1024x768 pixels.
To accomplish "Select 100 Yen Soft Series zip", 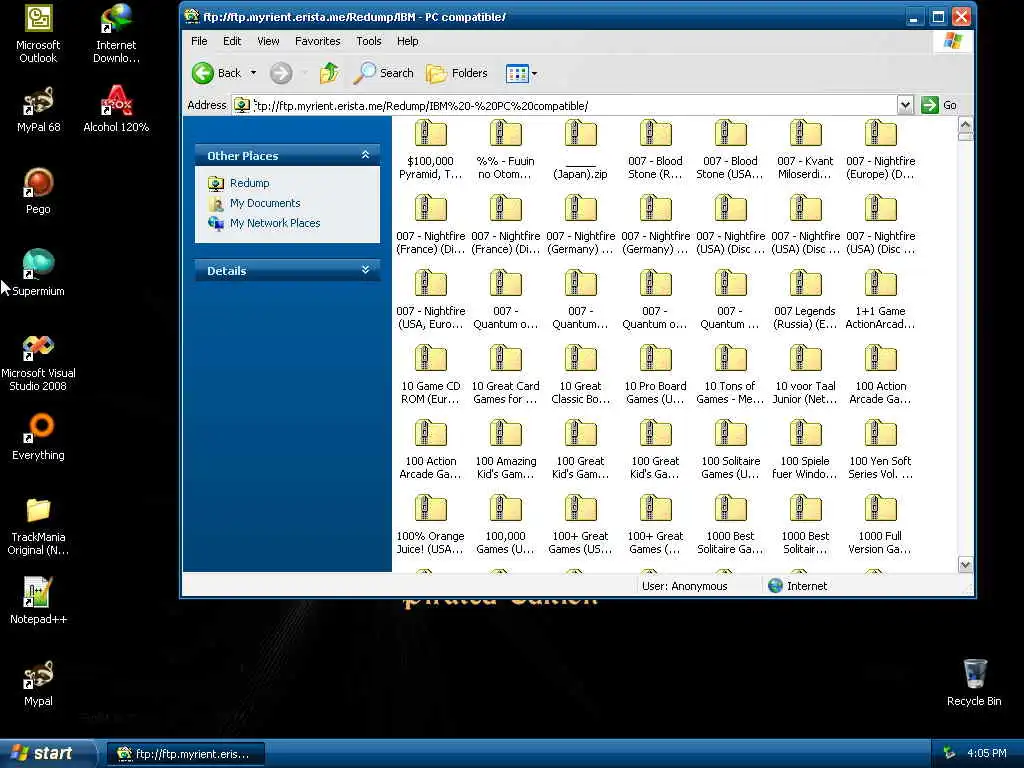I will tap(880, 450).
